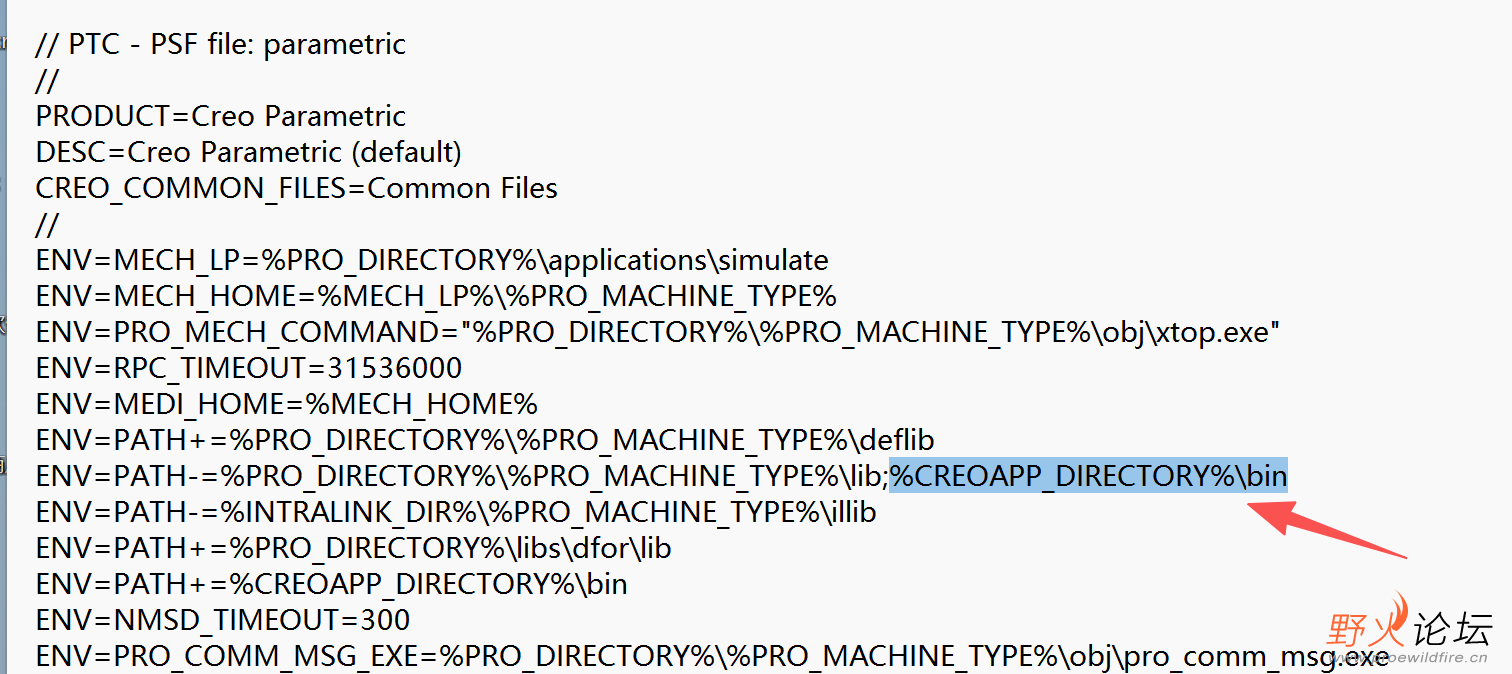This screenshot has width=1512, height=674.
Task: Click the ENV=MECH_LP line ending in applications\simulate
Action: coord(432,260)
